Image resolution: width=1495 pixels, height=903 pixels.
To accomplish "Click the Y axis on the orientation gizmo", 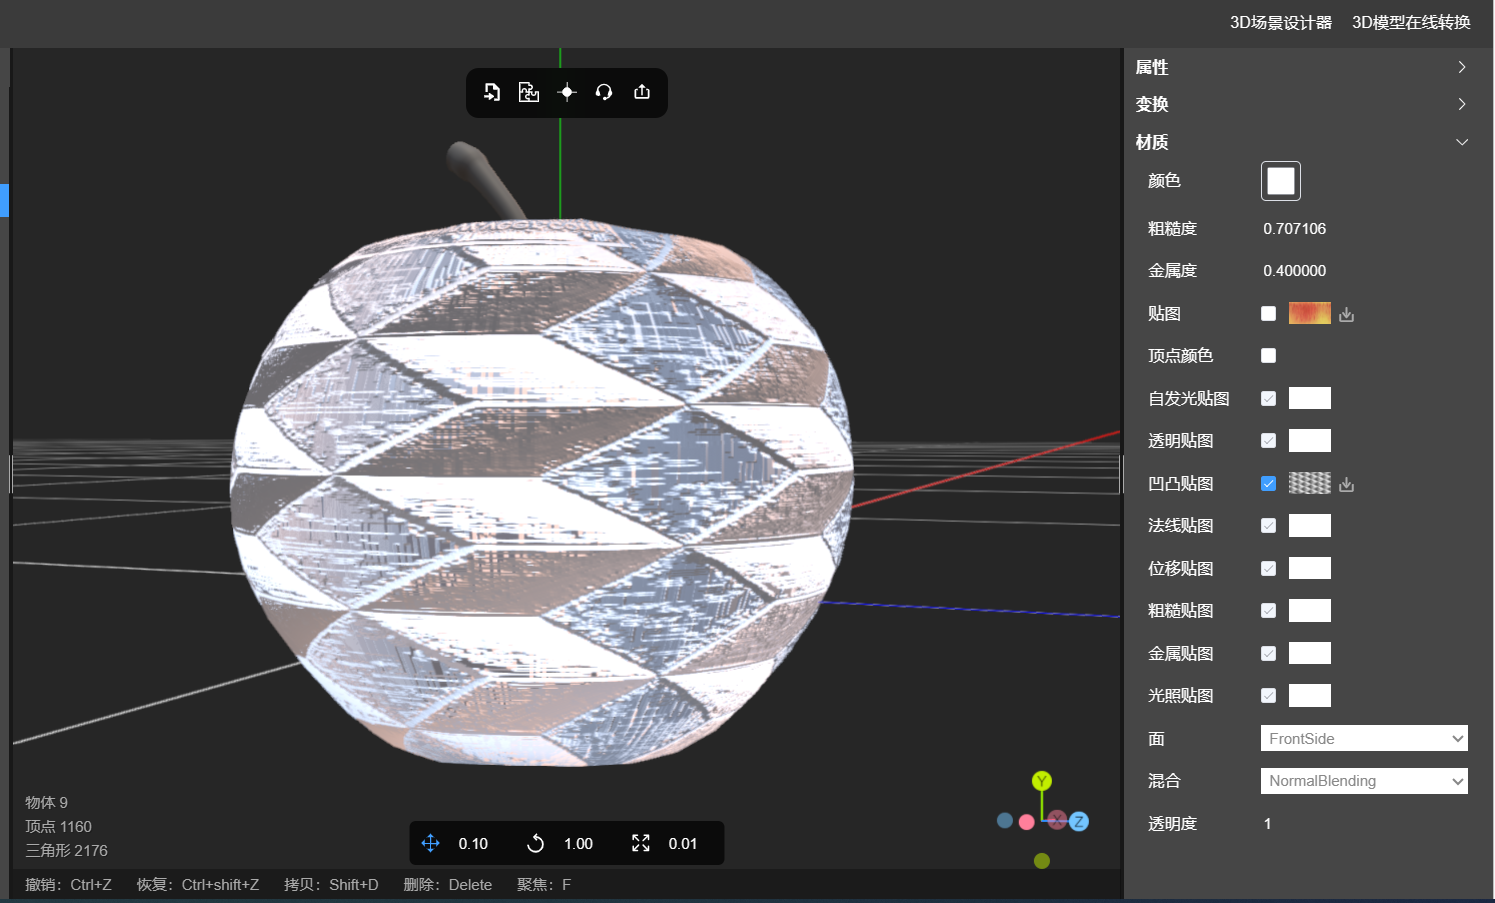I will (1042, 781).
